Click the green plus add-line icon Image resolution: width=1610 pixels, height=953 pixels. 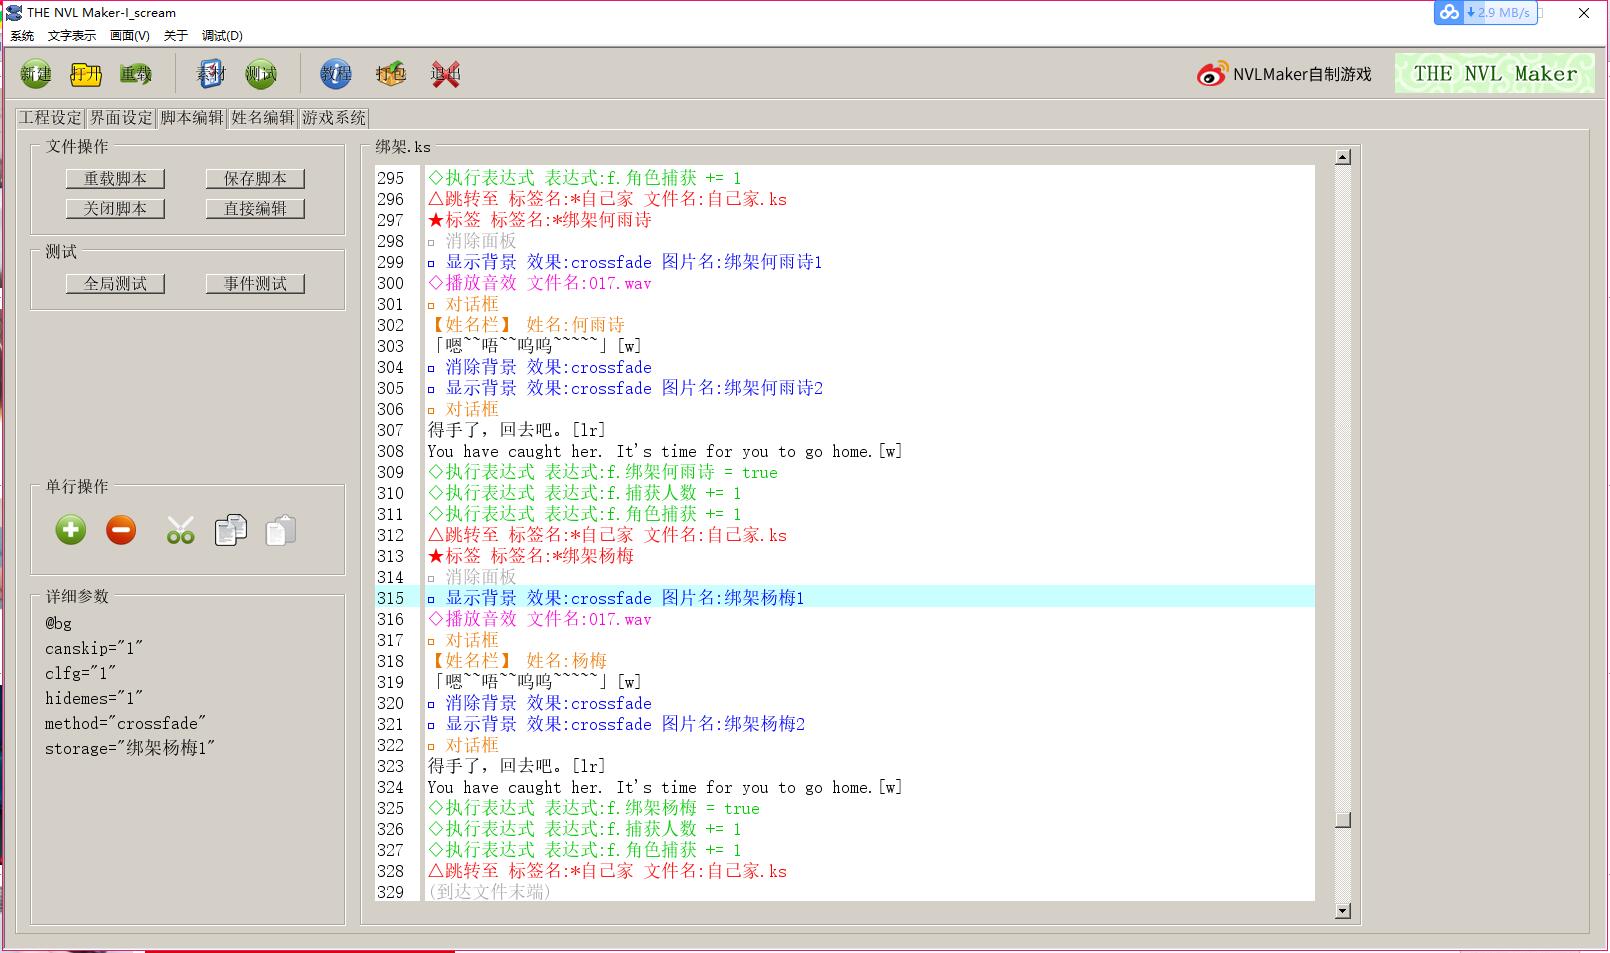[71, 530]
